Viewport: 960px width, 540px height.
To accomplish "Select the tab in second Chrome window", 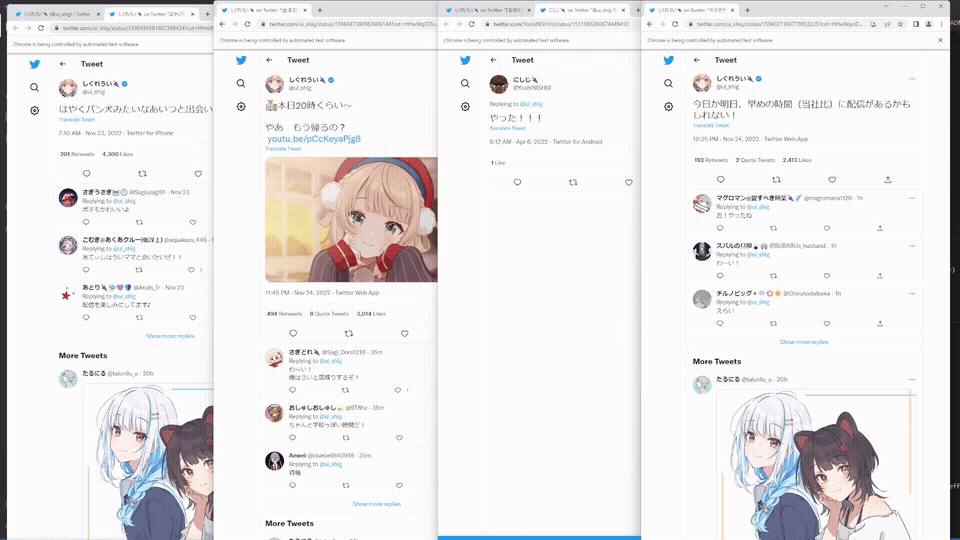I will (x=264, y=10).
